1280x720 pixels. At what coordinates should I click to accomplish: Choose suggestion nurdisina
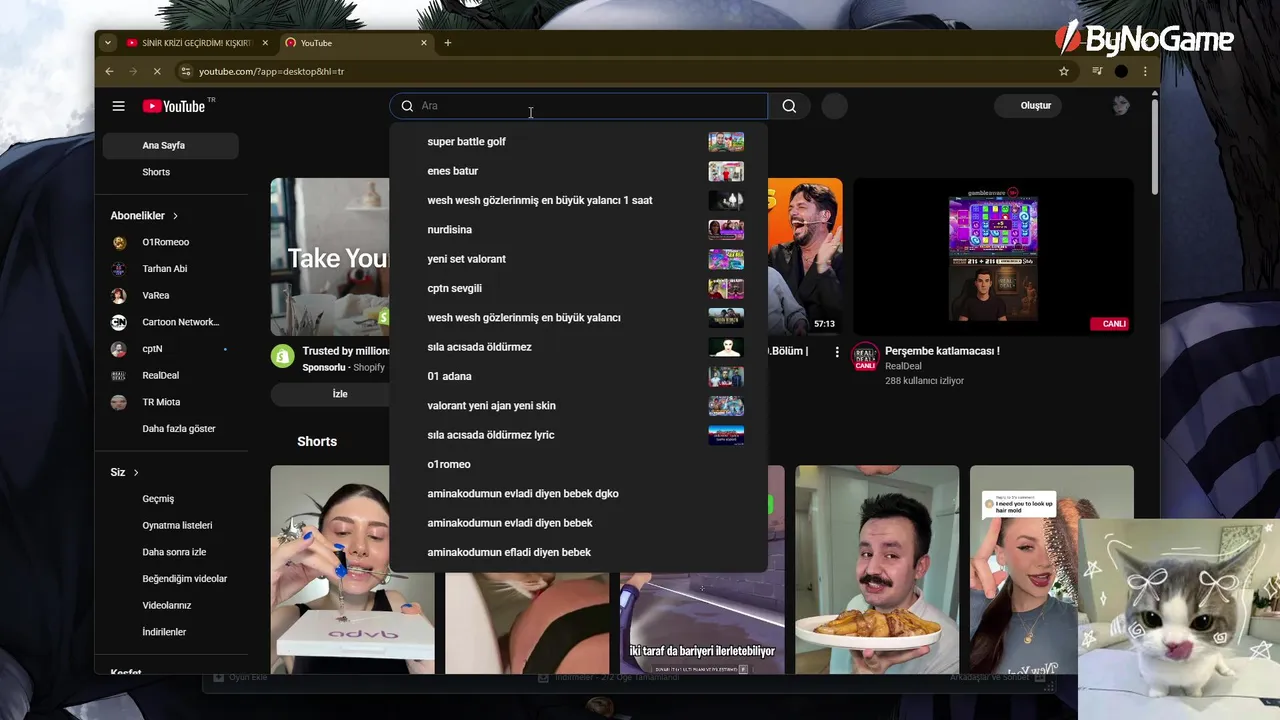578,230
